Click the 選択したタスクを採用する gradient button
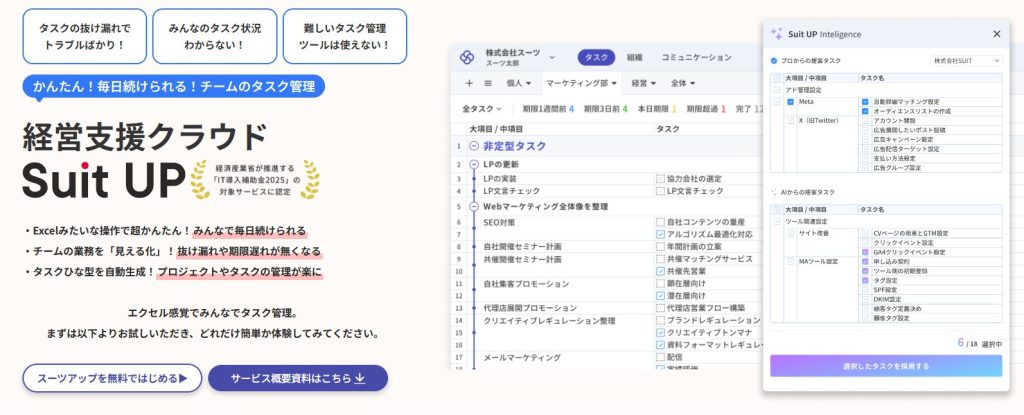Viewport: 1024px width, 415px height. point(886,366)
